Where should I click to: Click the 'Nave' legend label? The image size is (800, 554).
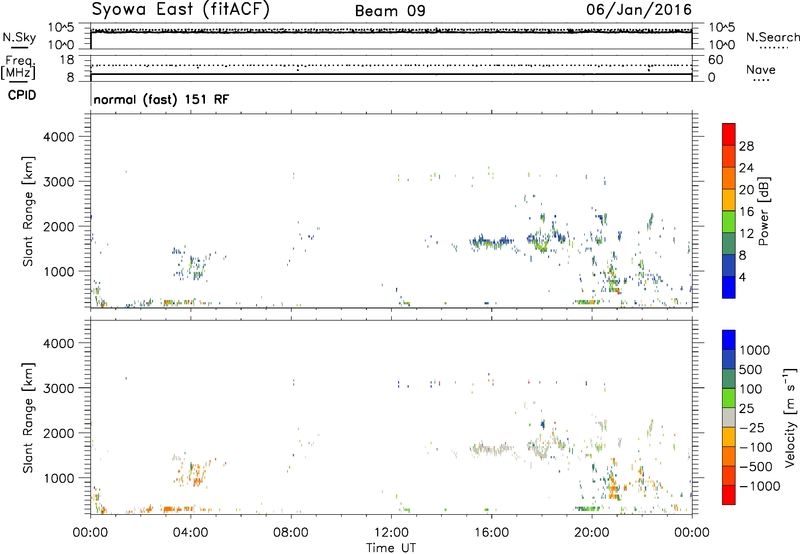point(760,69)
